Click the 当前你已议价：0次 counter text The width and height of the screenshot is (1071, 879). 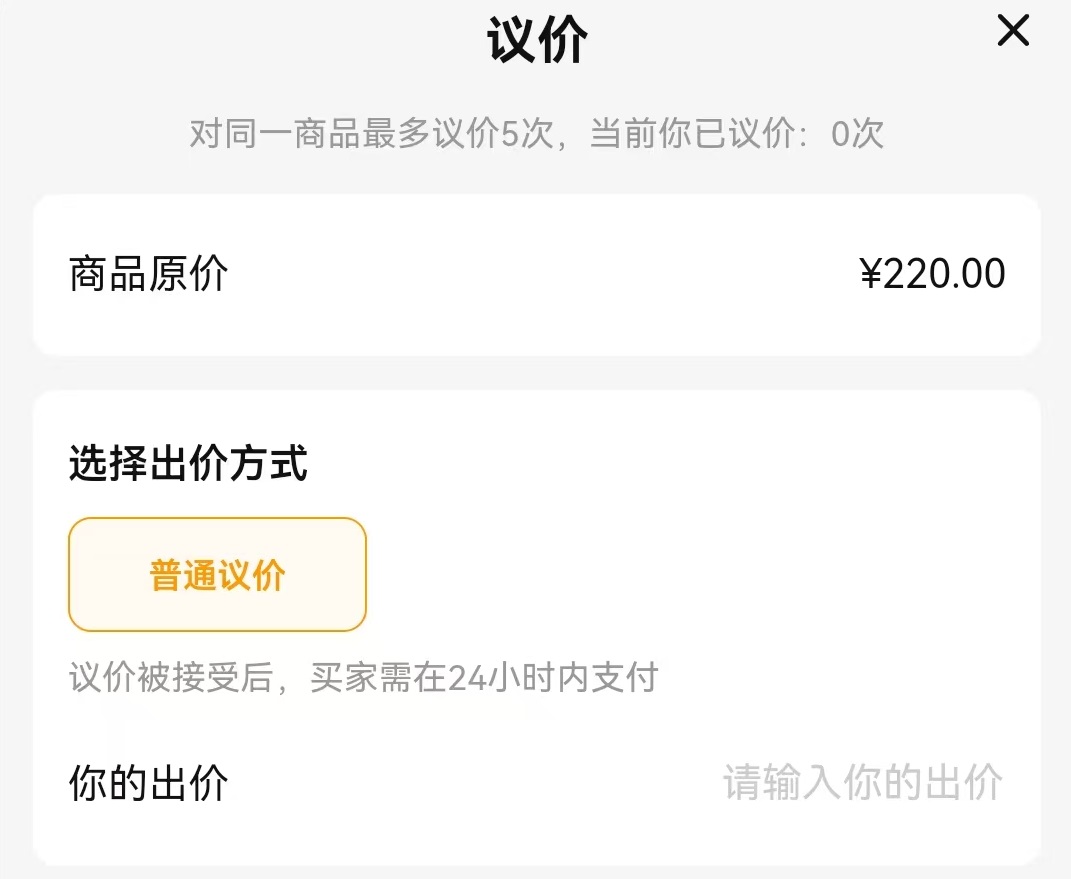736,133
